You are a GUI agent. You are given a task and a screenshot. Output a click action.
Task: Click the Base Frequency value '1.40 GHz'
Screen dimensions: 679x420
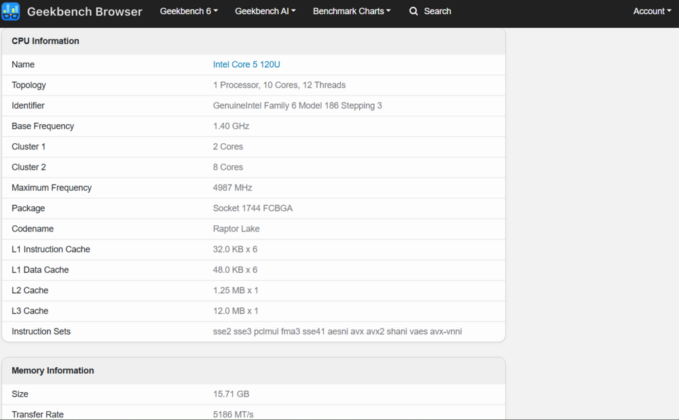point(231,126)
